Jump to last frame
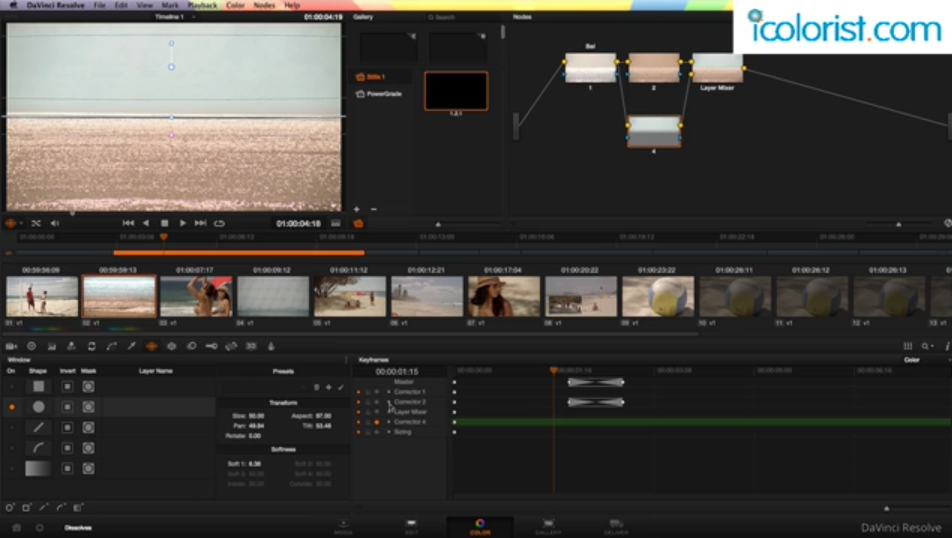This screenshot has height=538, width=952. [x=200, y=223]
